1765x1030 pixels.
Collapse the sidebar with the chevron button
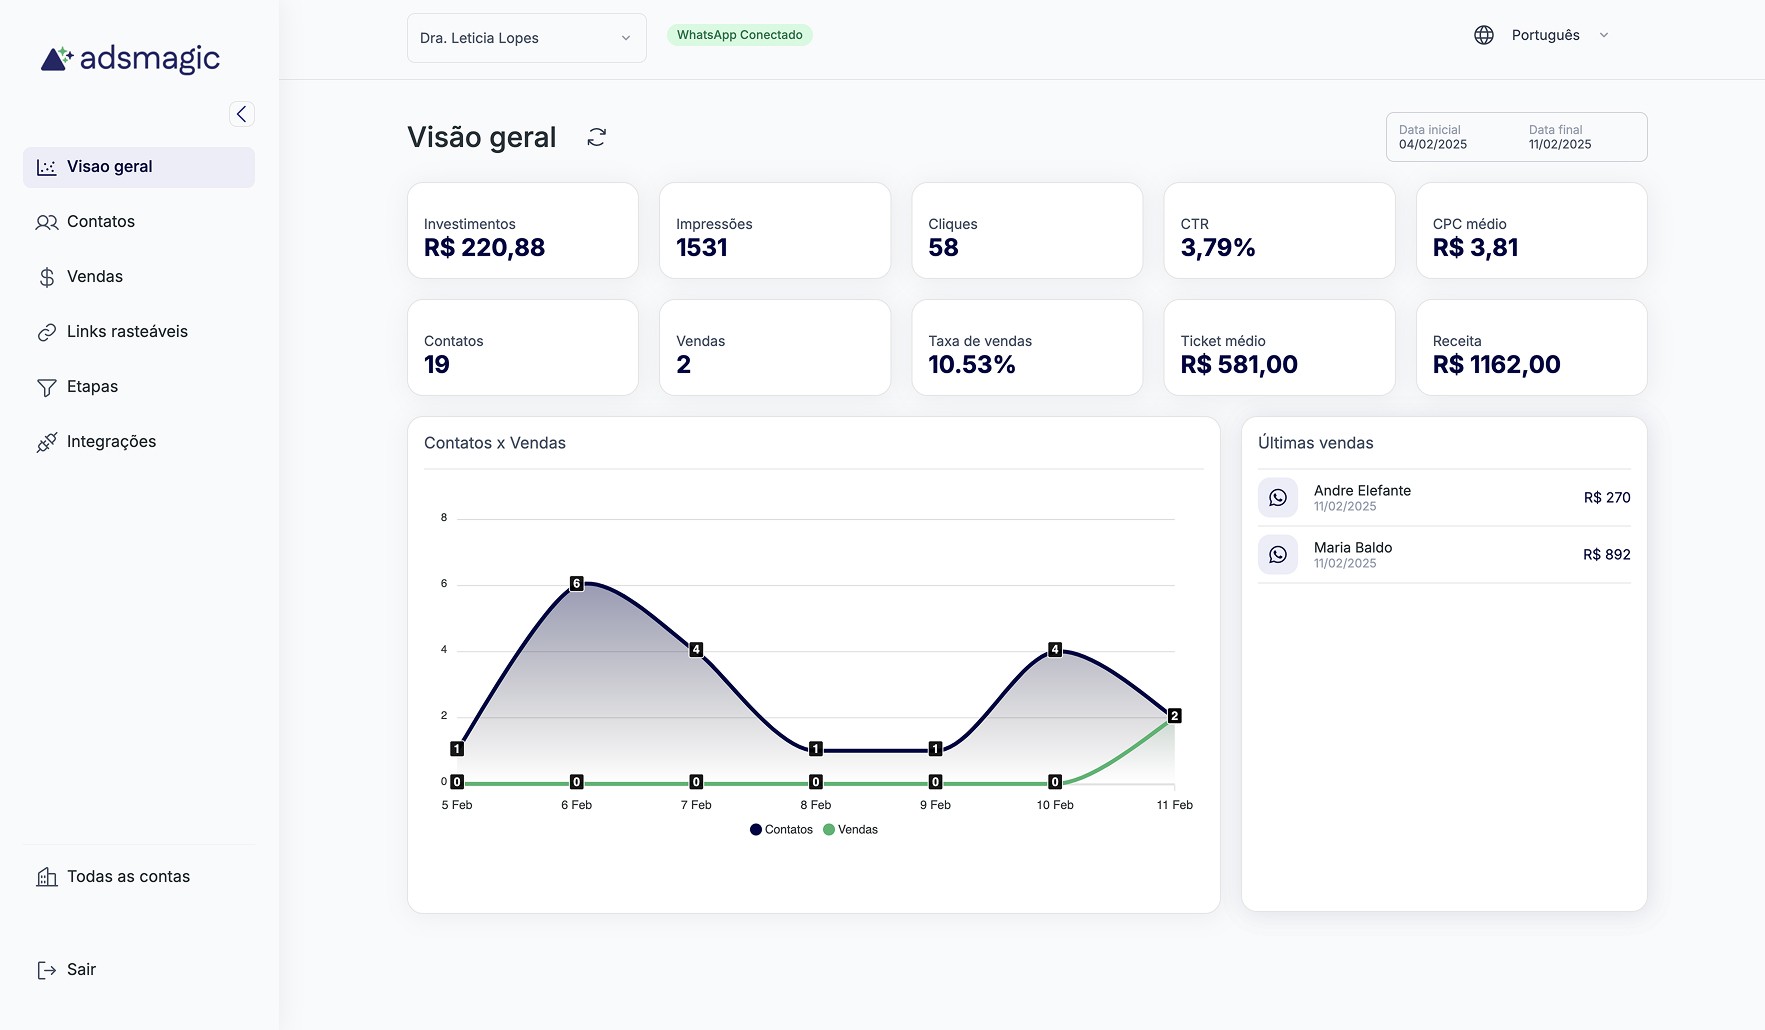241,114
